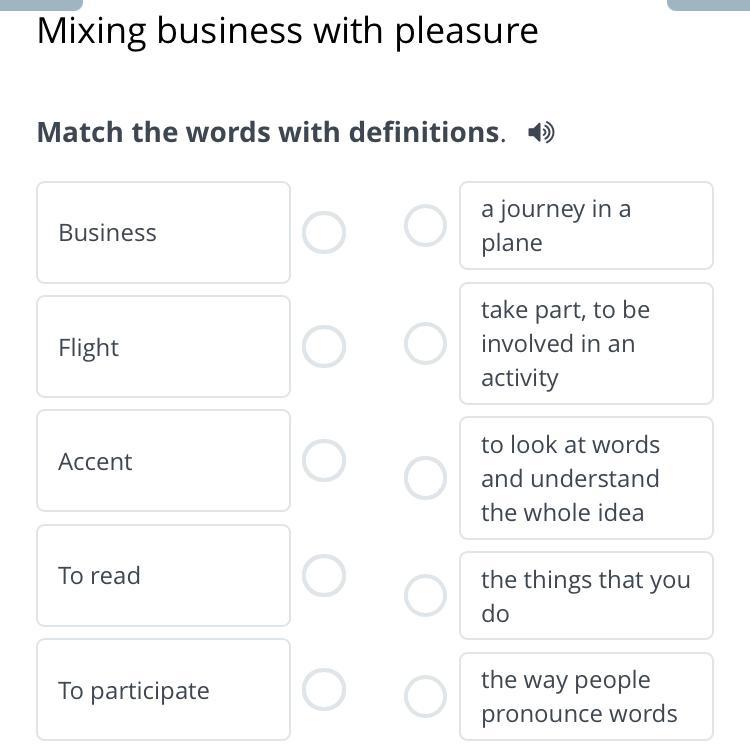Screen dimensions: 750x750
Task: Select the radio button next to To participate
Action: tap(324, 690)
